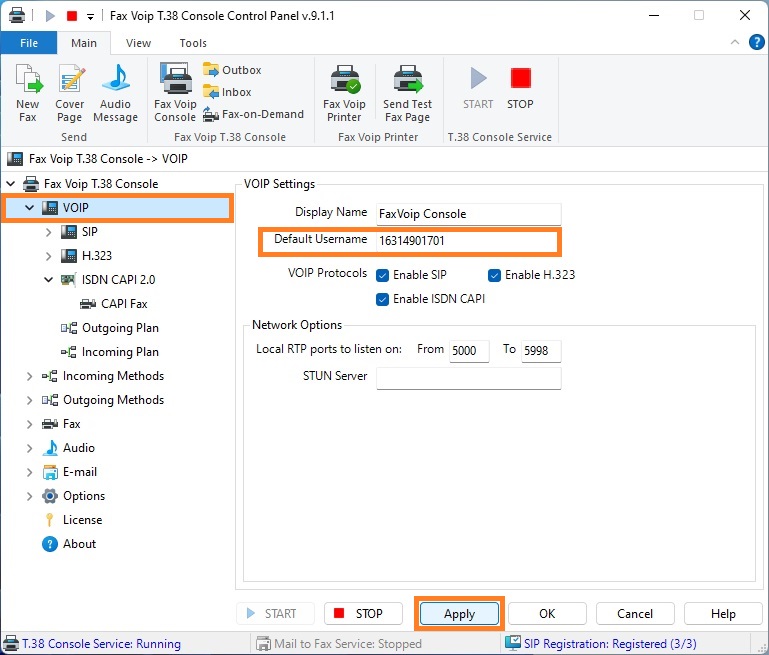
Task: Expand the Fax node chevron
Action: pyautogui.click(x=29, y=424)
